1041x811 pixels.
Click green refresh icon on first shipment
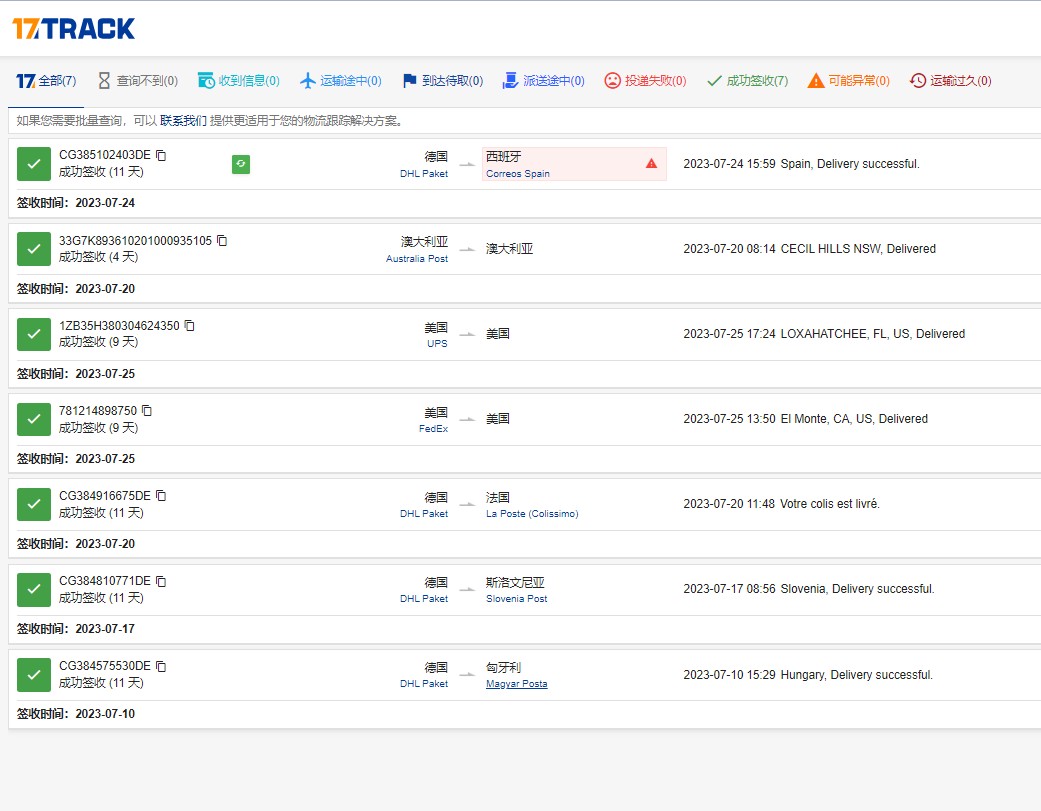(x=241, y=164)
